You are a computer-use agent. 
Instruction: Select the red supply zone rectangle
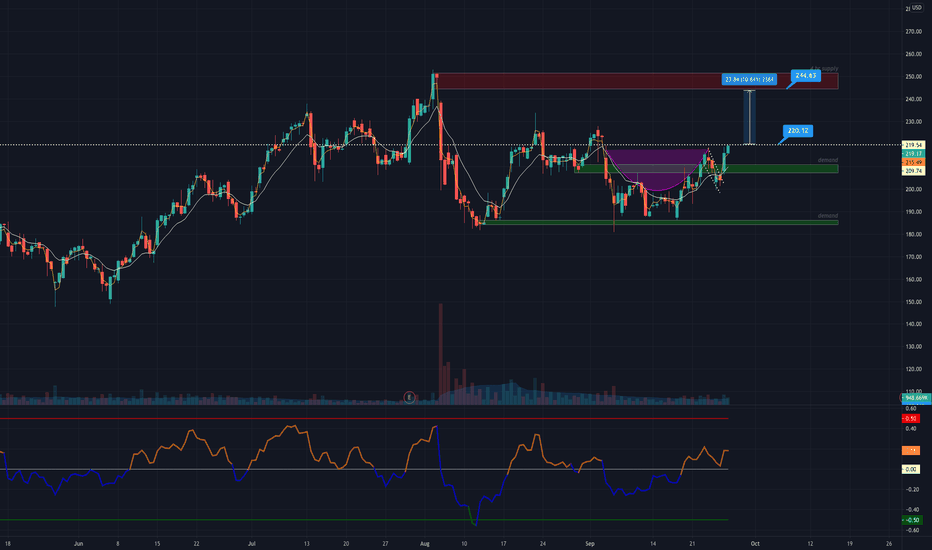click(x=637, y=81)
